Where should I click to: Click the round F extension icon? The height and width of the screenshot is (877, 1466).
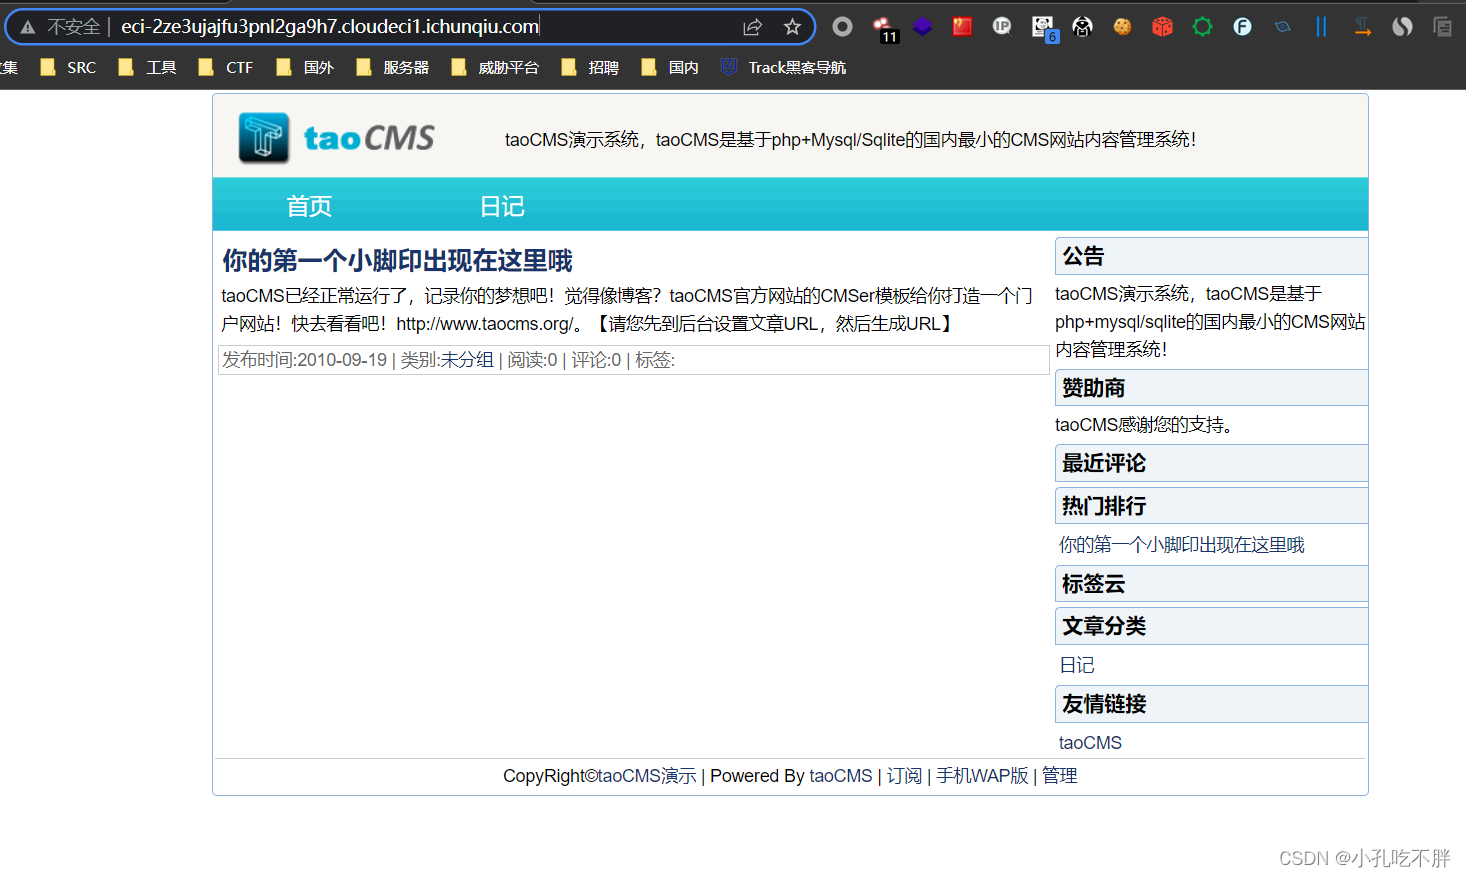(x=1242, y=27)
